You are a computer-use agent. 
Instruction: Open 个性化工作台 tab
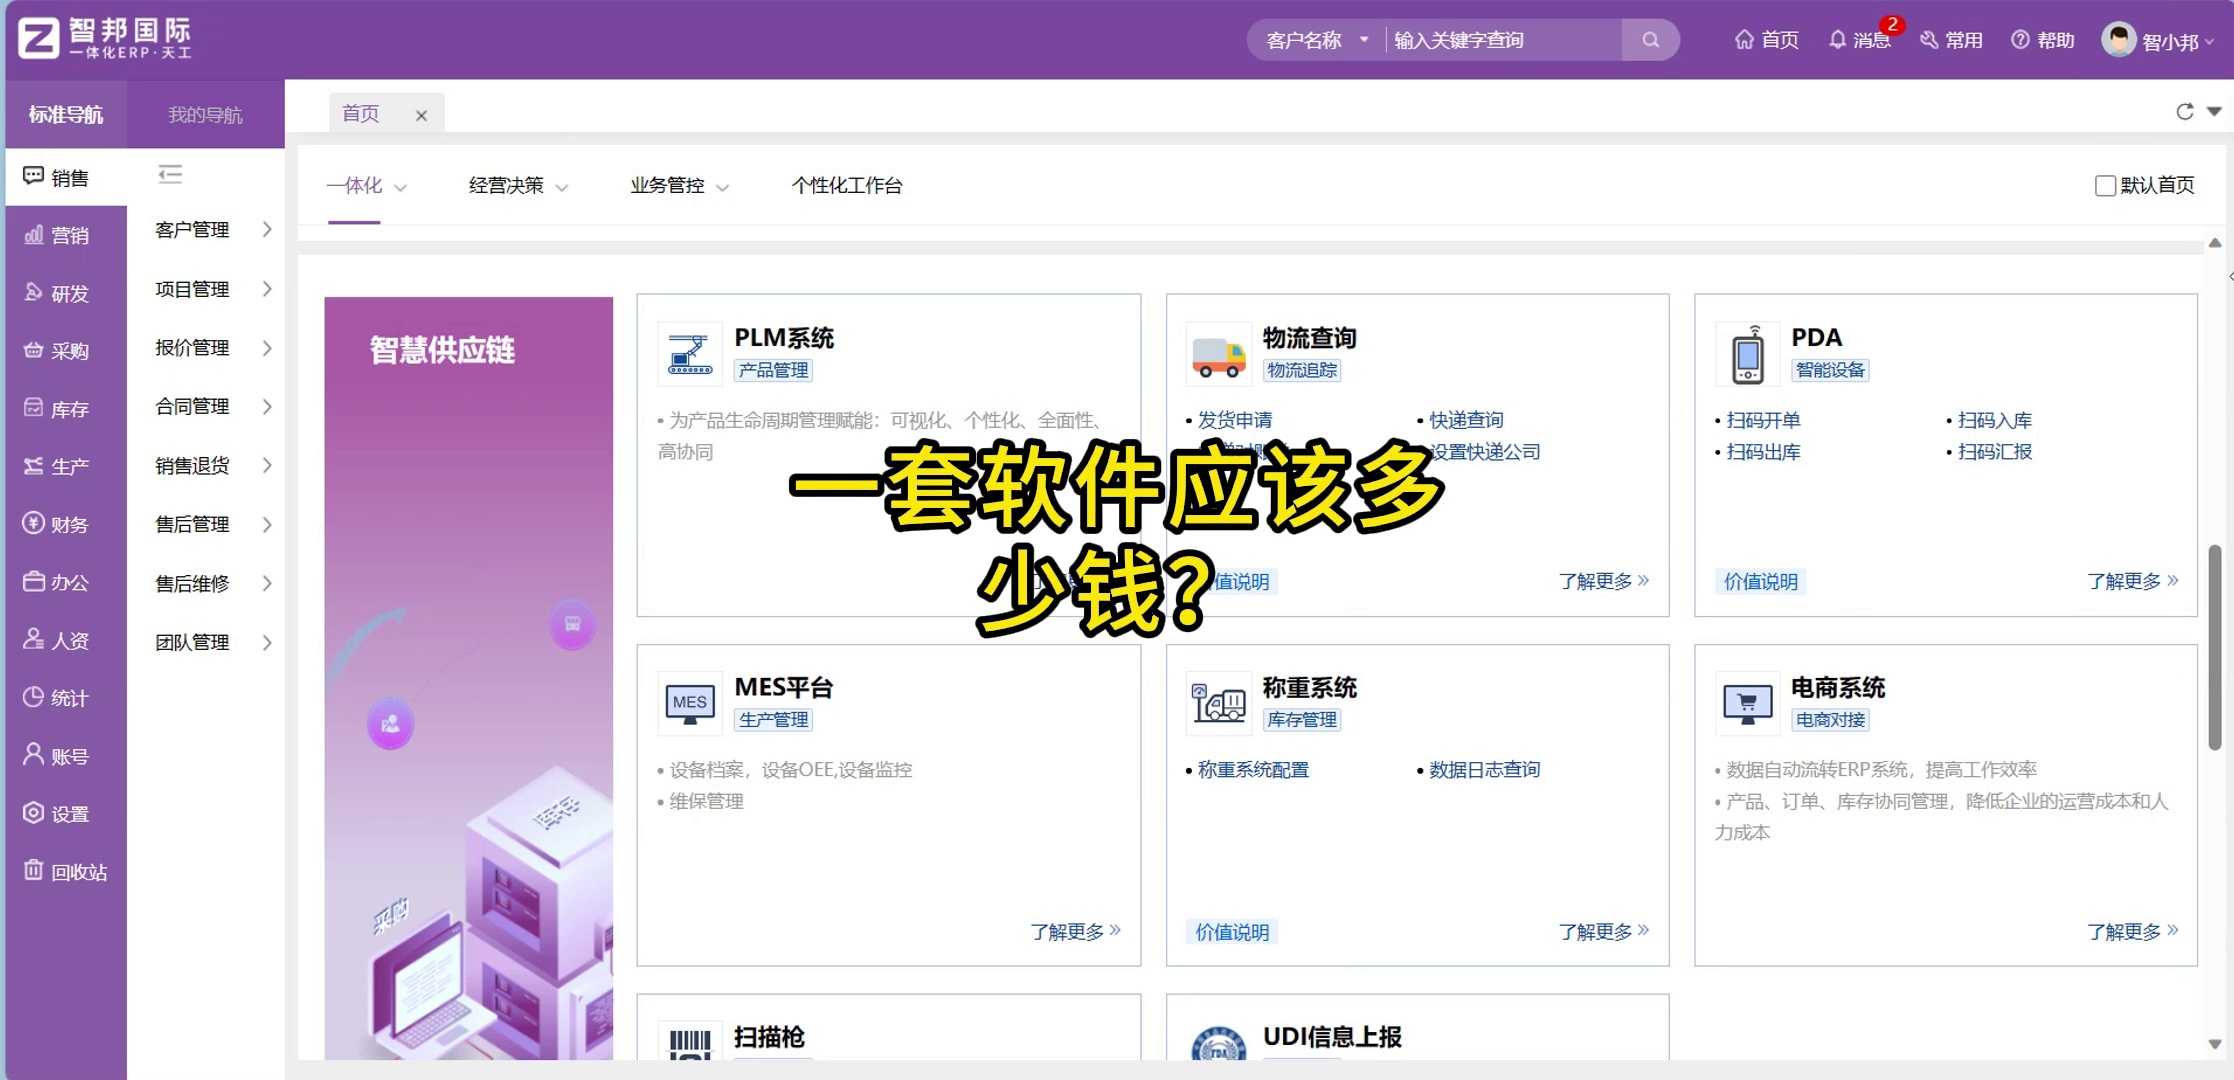tap(847, 186)
